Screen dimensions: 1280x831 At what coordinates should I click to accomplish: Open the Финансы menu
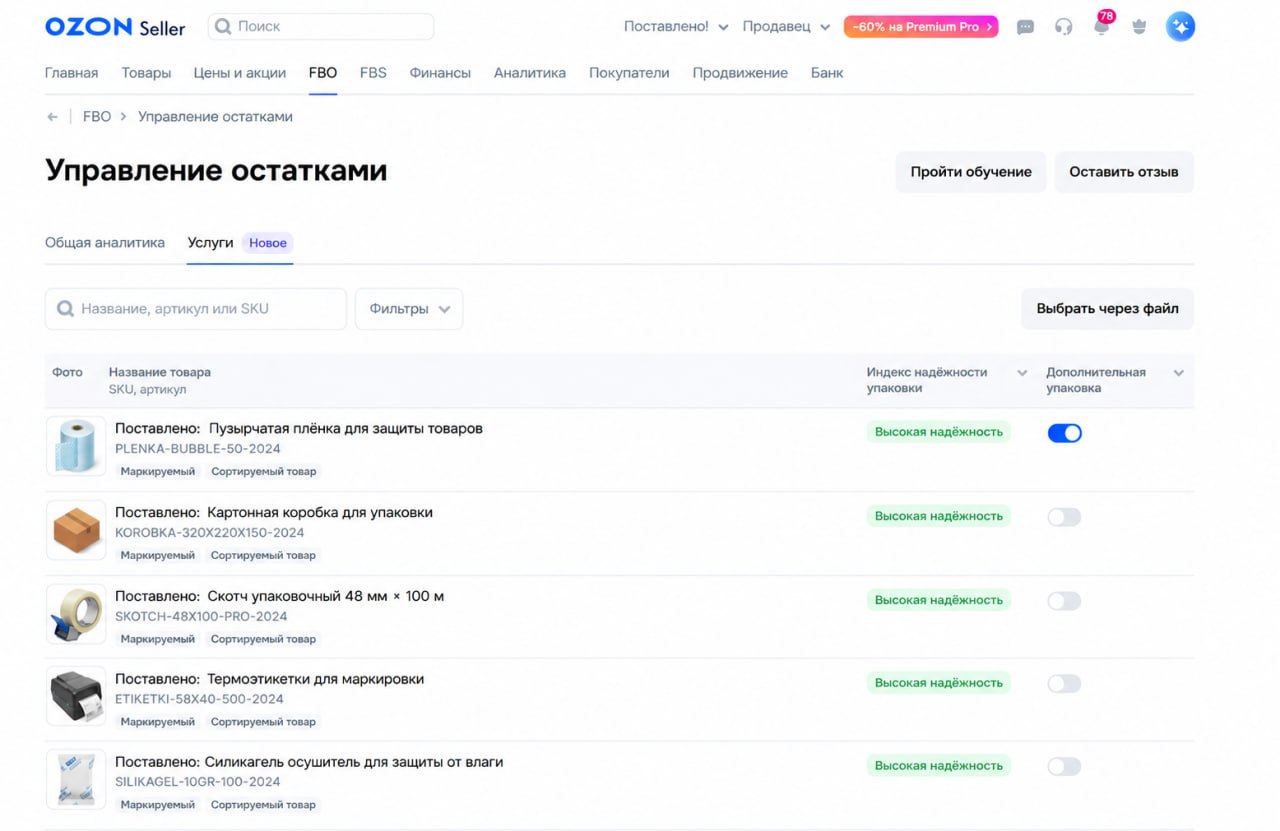[x=440, y=73]
